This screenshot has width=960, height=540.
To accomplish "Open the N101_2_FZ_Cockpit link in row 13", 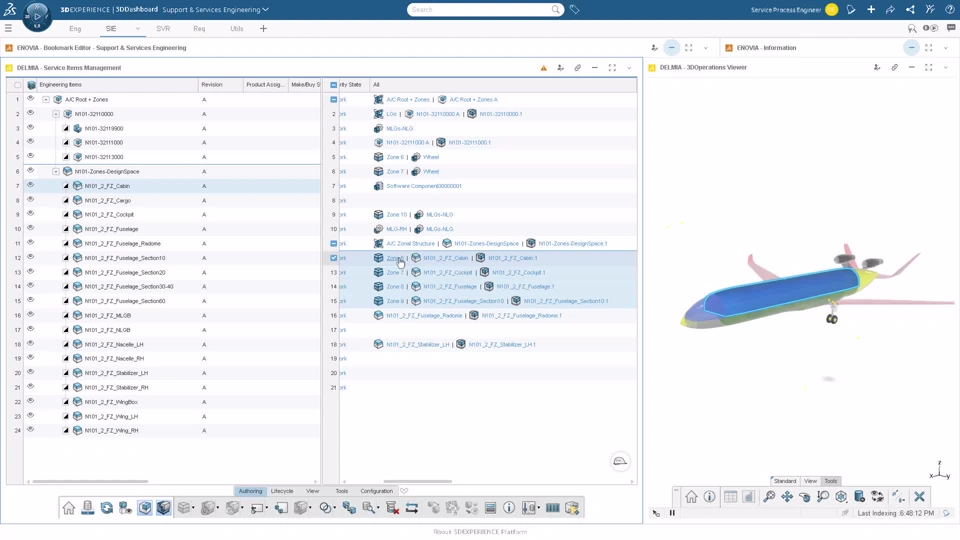I will [448, 272].
